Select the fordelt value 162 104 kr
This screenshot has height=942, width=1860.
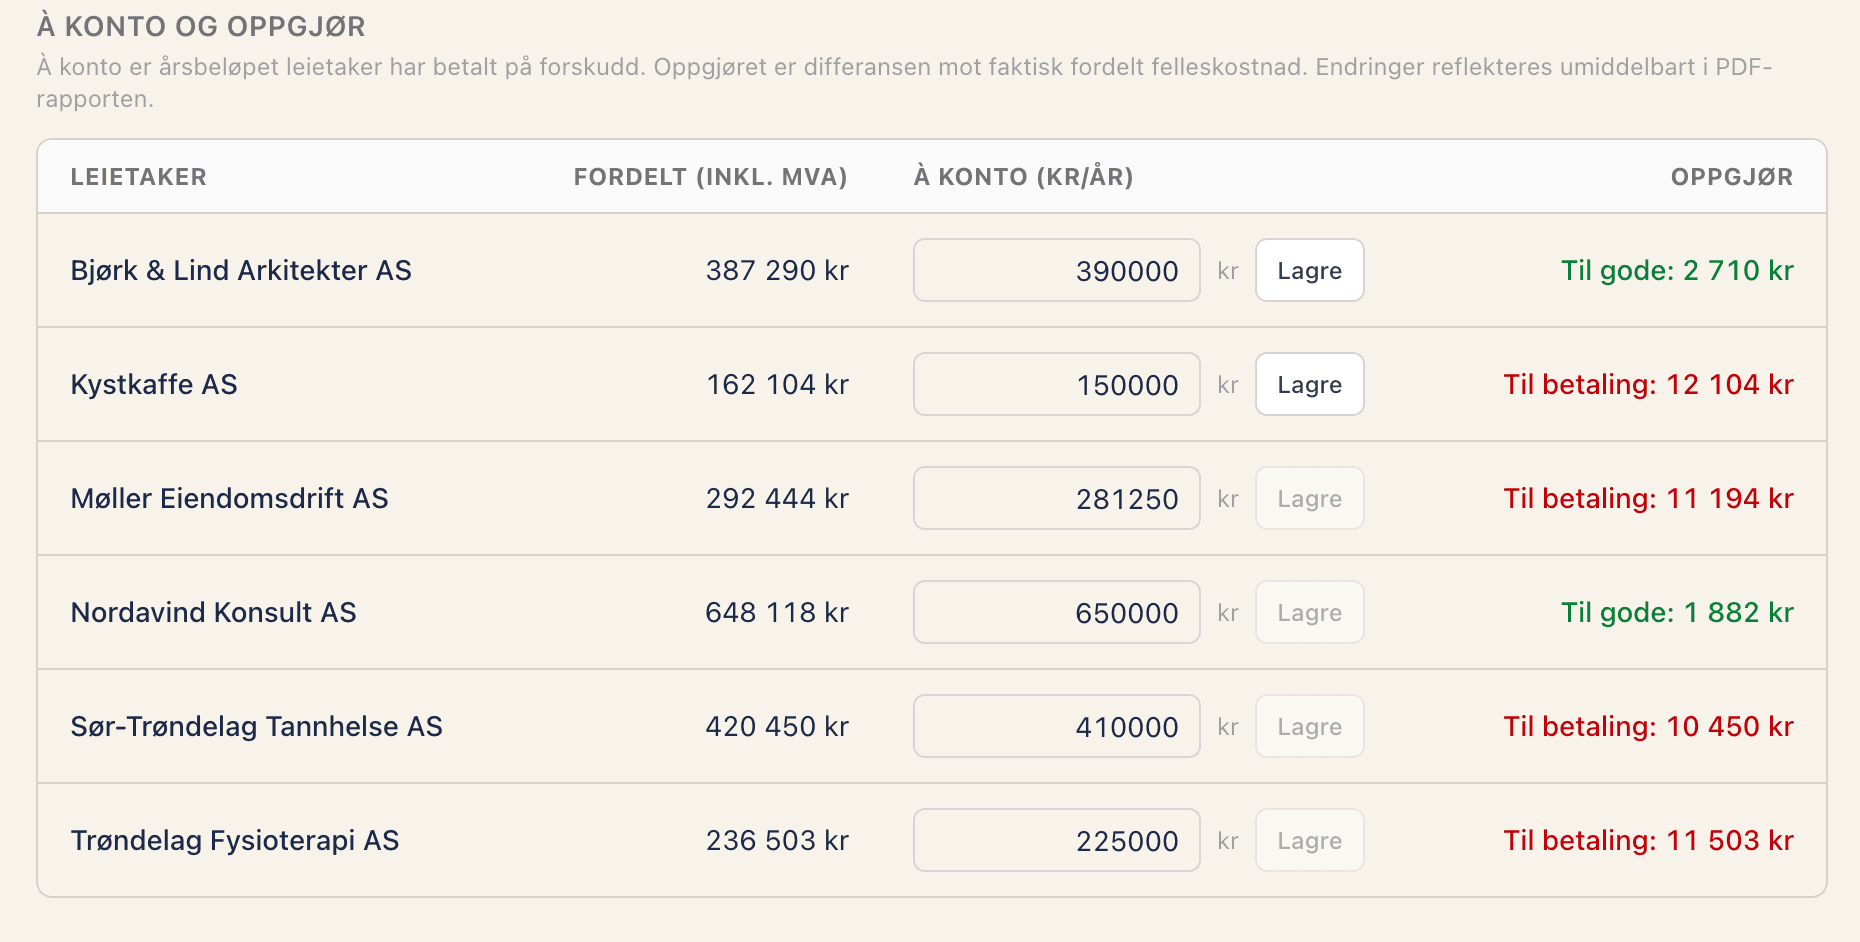(x=777, y=384)
